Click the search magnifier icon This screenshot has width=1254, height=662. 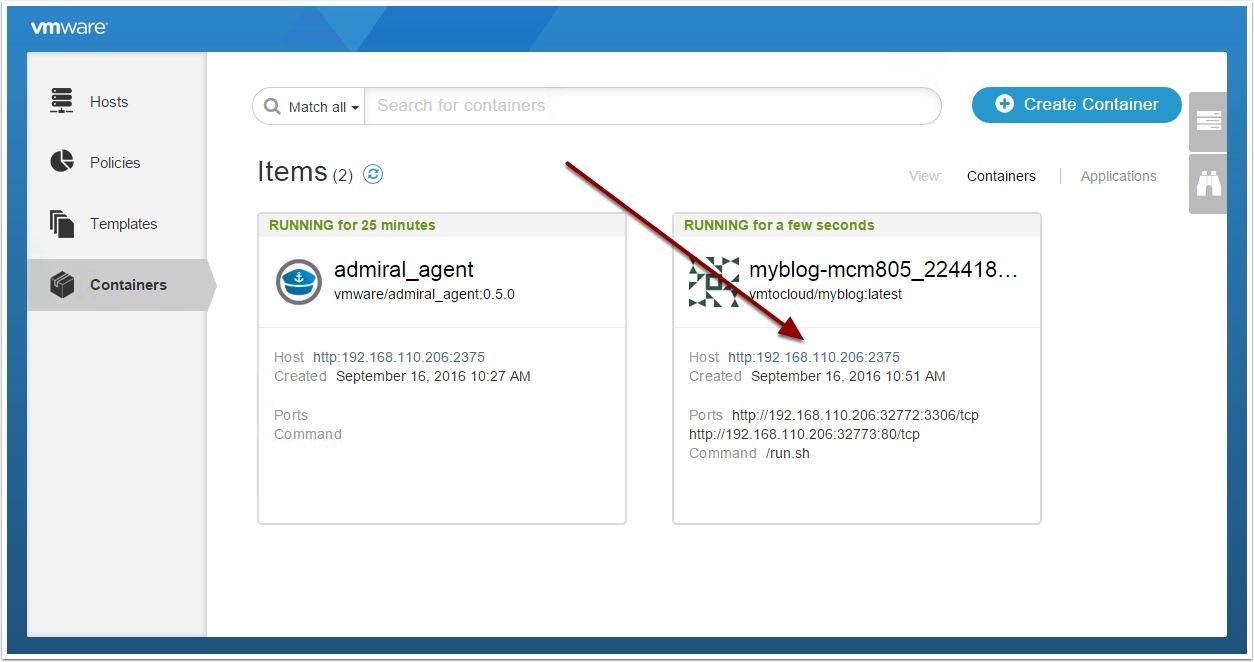pyautogui.click(x=272, y=106)
